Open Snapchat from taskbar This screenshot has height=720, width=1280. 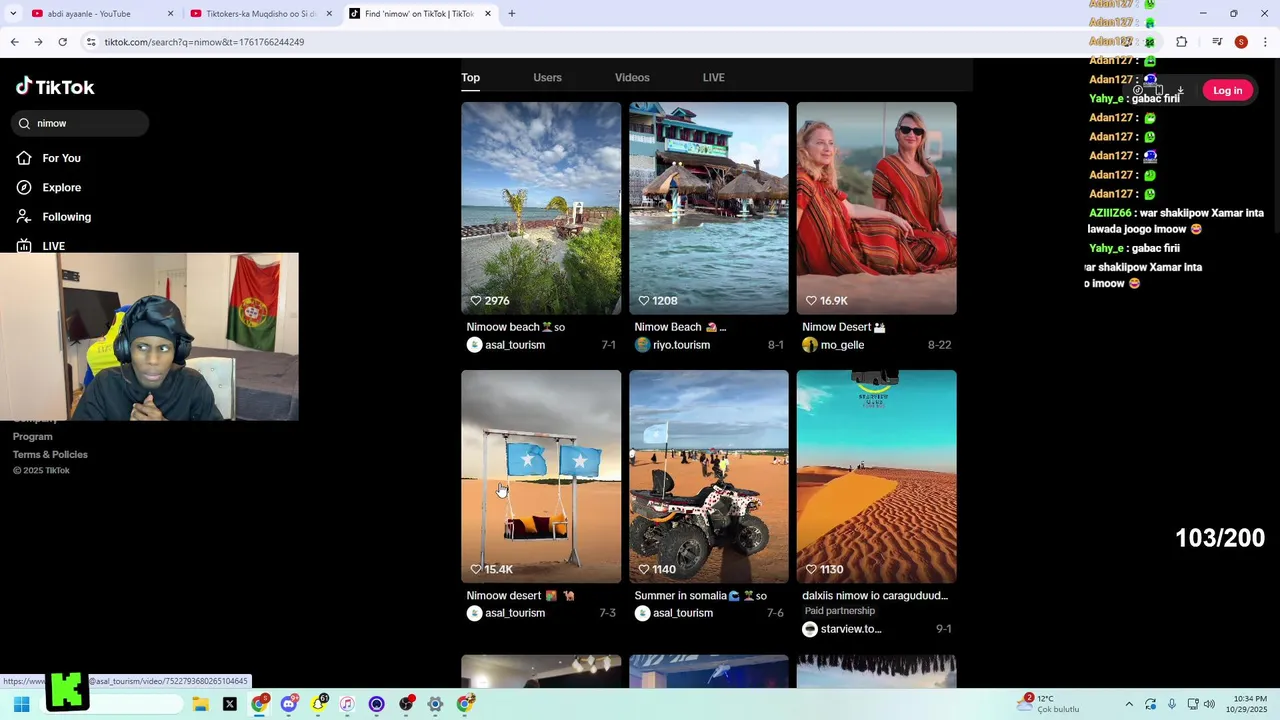click(318, 704)
